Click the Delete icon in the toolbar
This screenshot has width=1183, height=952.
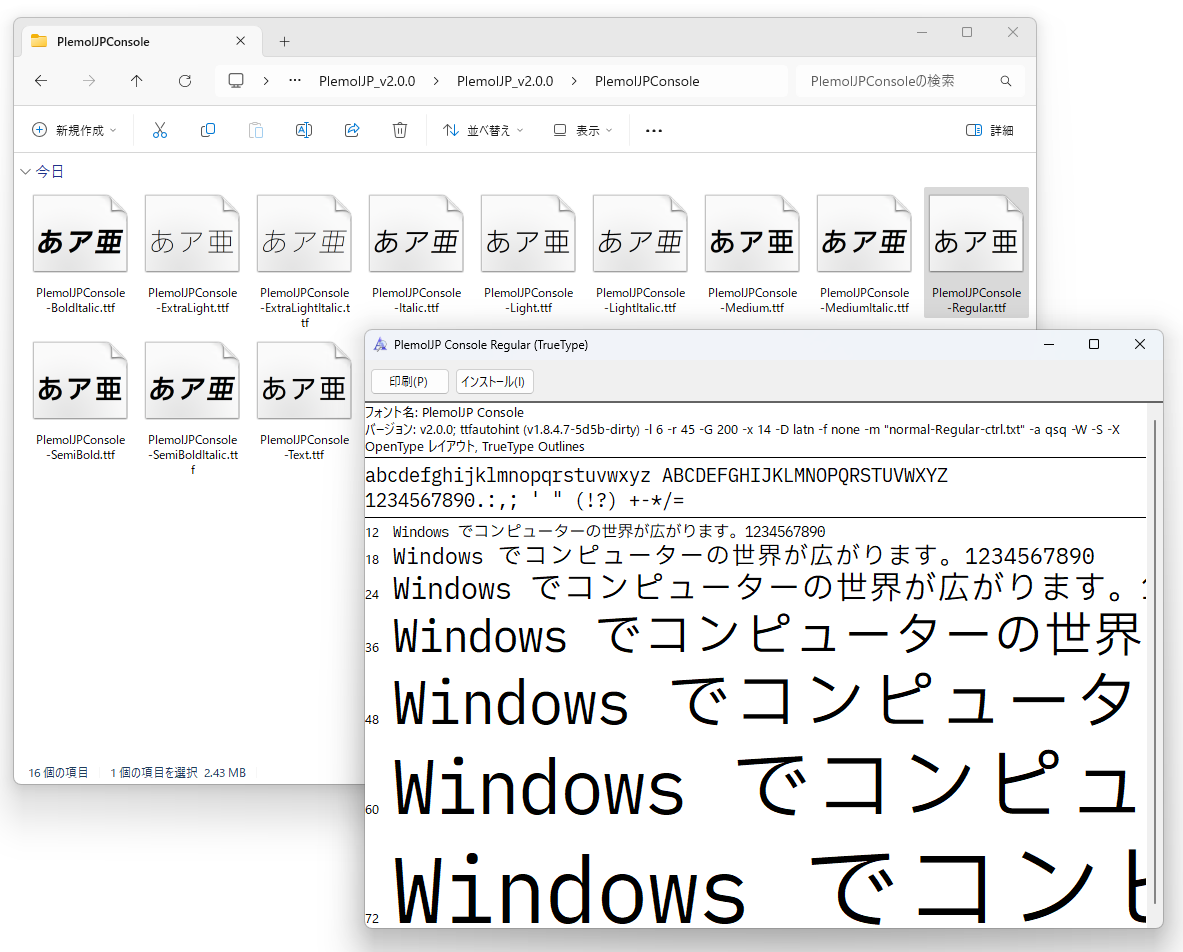click(x=400, y=129)
